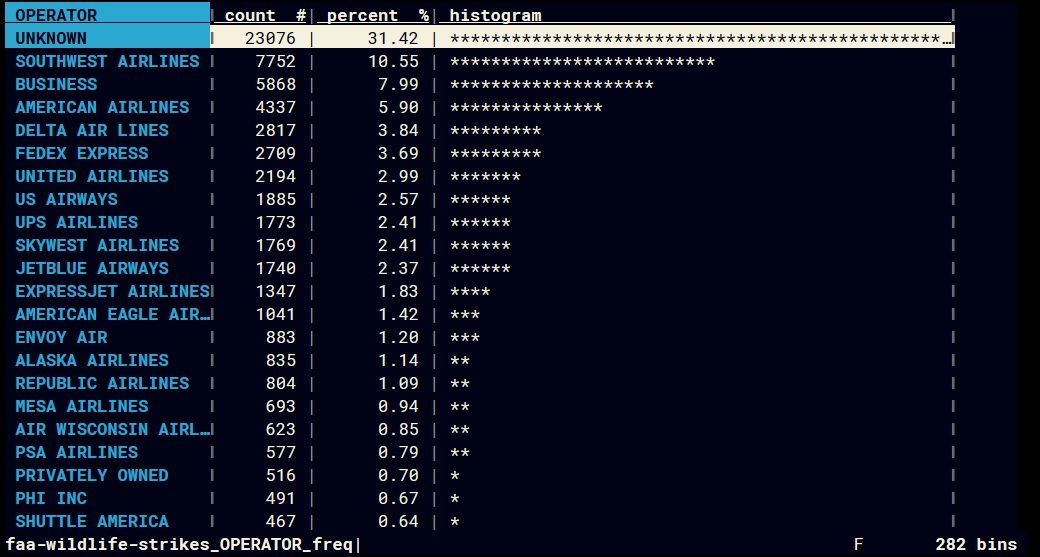1040x557 pixels.
Task: Click percent cell 2.99
Action: [399, 176]
